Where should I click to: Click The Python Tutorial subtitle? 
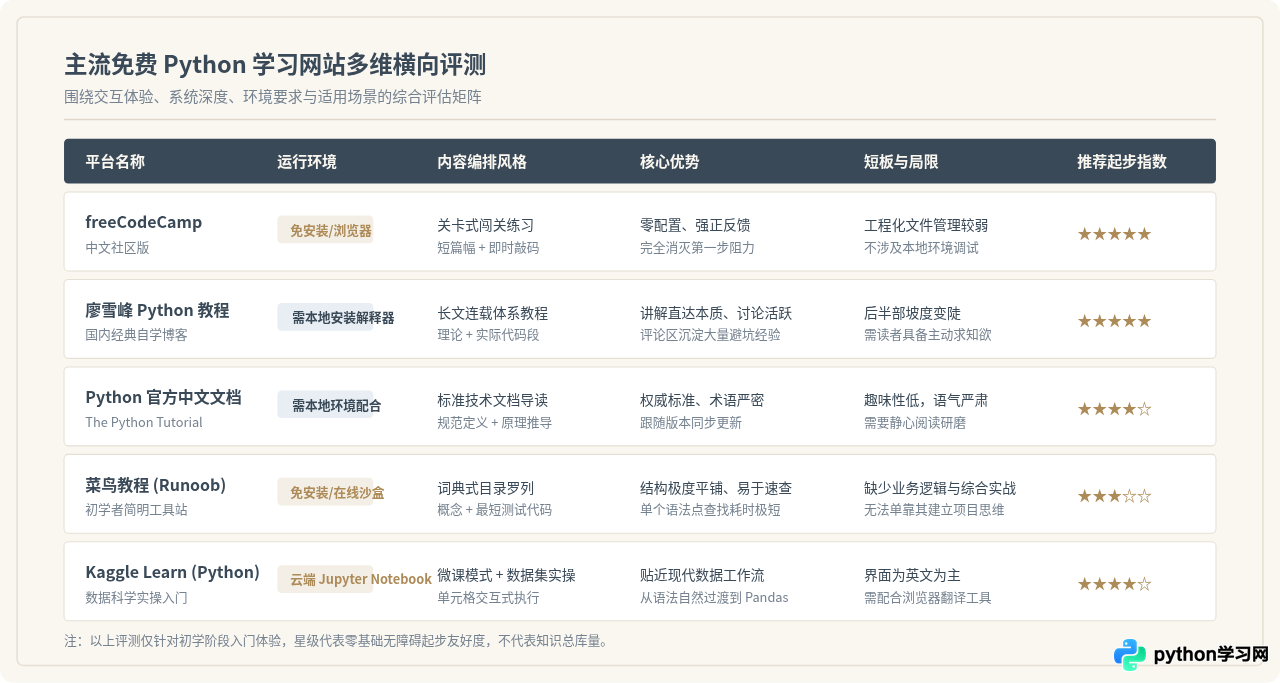click(x=144, y=422)
